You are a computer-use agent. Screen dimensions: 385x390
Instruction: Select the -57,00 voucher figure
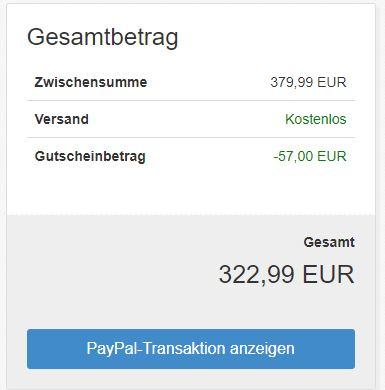[293, 156]
